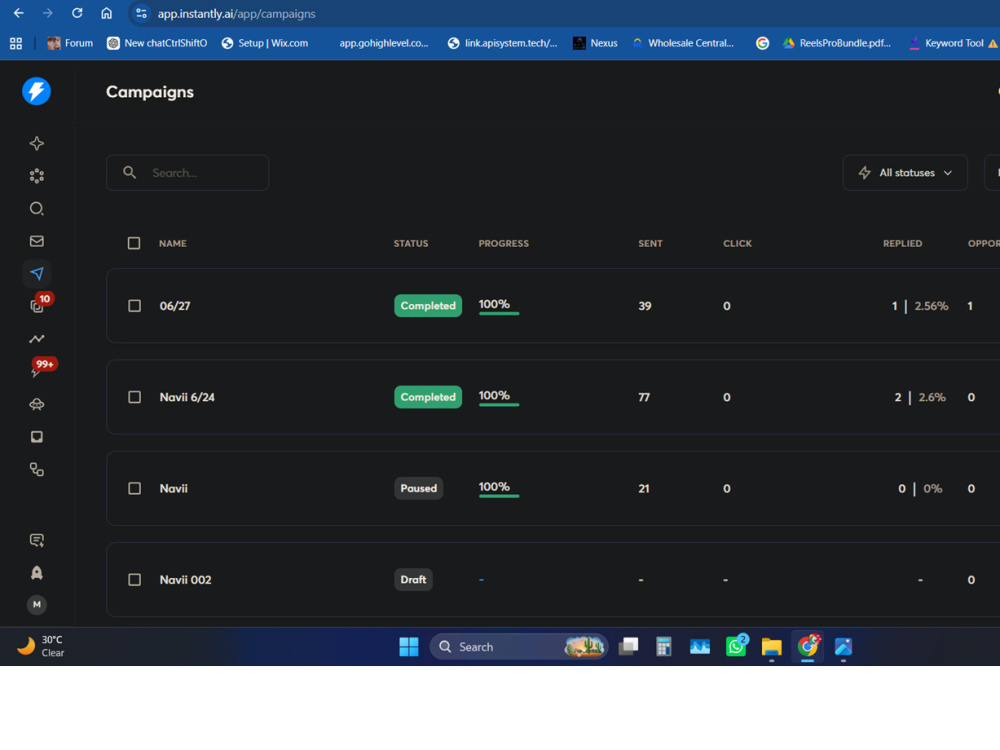Open the Nexus bookmark
1000x750 pixels.
tap(595, 43)
